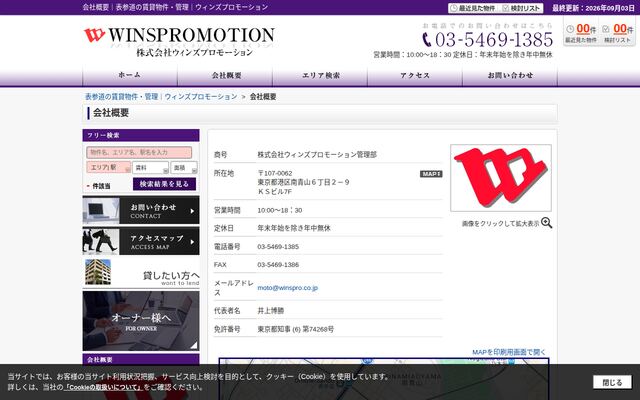Click the 会社概要 page heading

(111, 113)
